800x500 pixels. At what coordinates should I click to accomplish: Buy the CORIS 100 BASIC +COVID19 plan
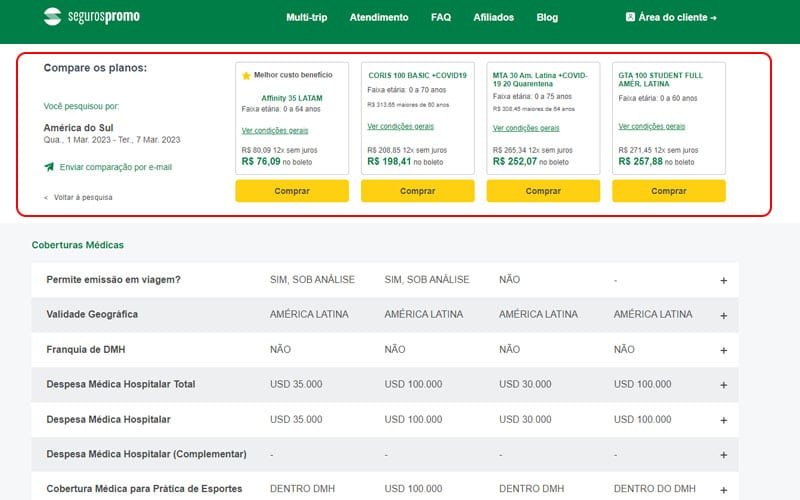tap(417, 191)
